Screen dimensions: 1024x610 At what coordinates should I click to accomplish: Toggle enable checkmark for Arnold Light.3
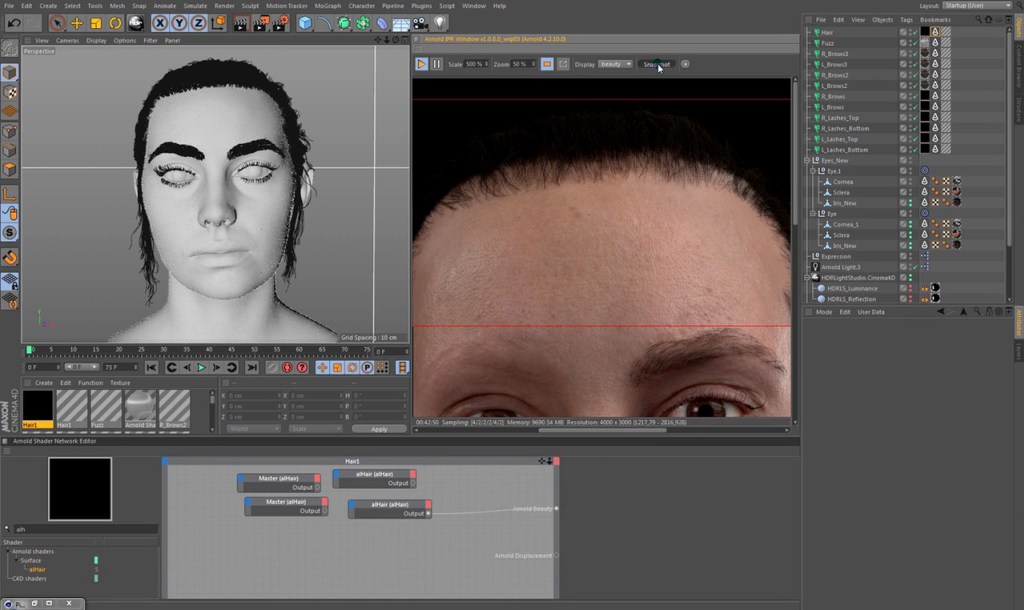(x=913, y=267)
